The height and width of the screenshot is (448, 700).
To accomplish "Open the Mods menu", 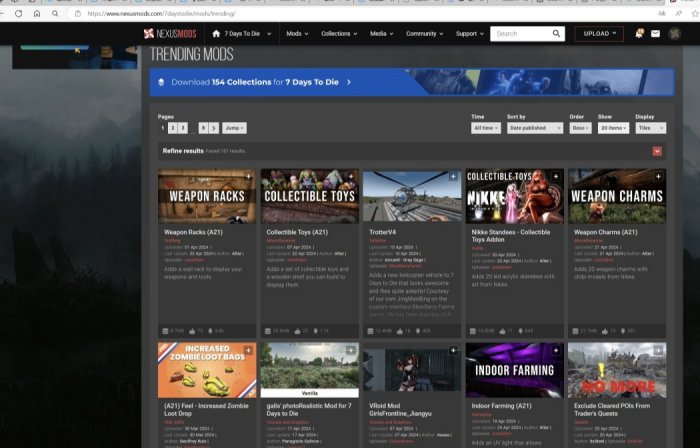I will coord(297,33).
